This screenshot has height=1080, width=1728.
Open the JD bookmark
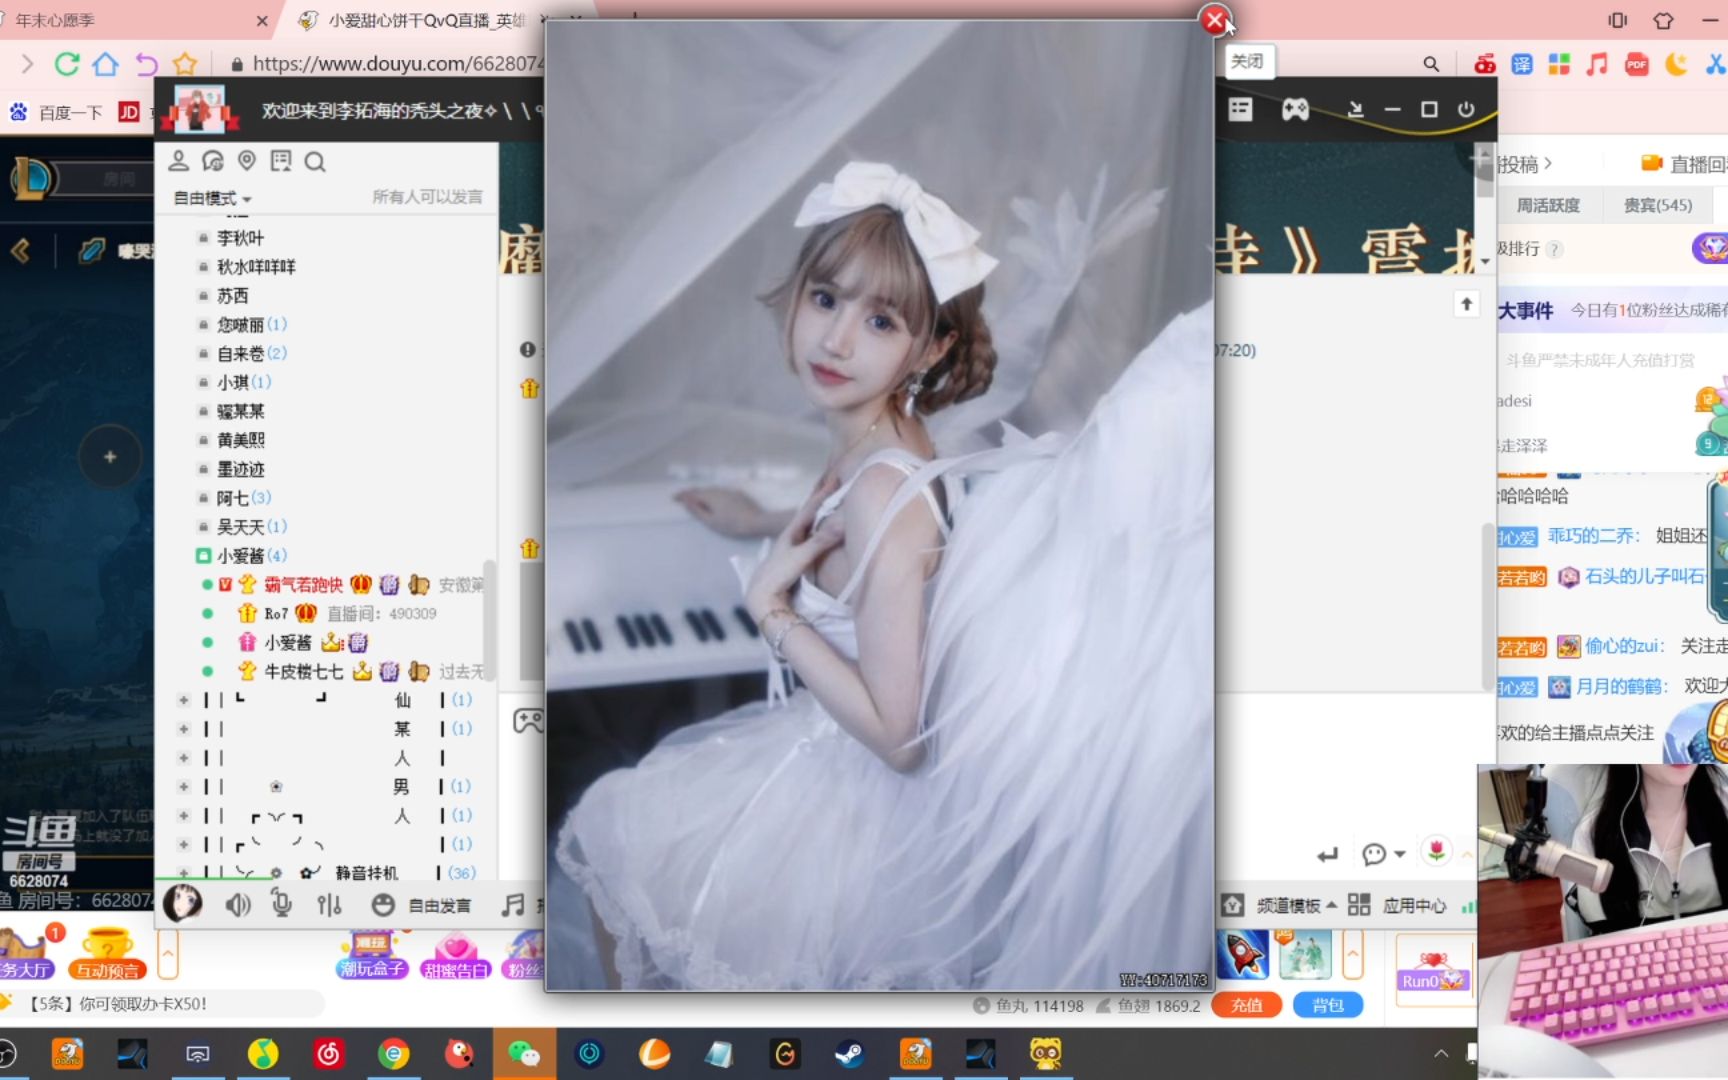[129, 112]
